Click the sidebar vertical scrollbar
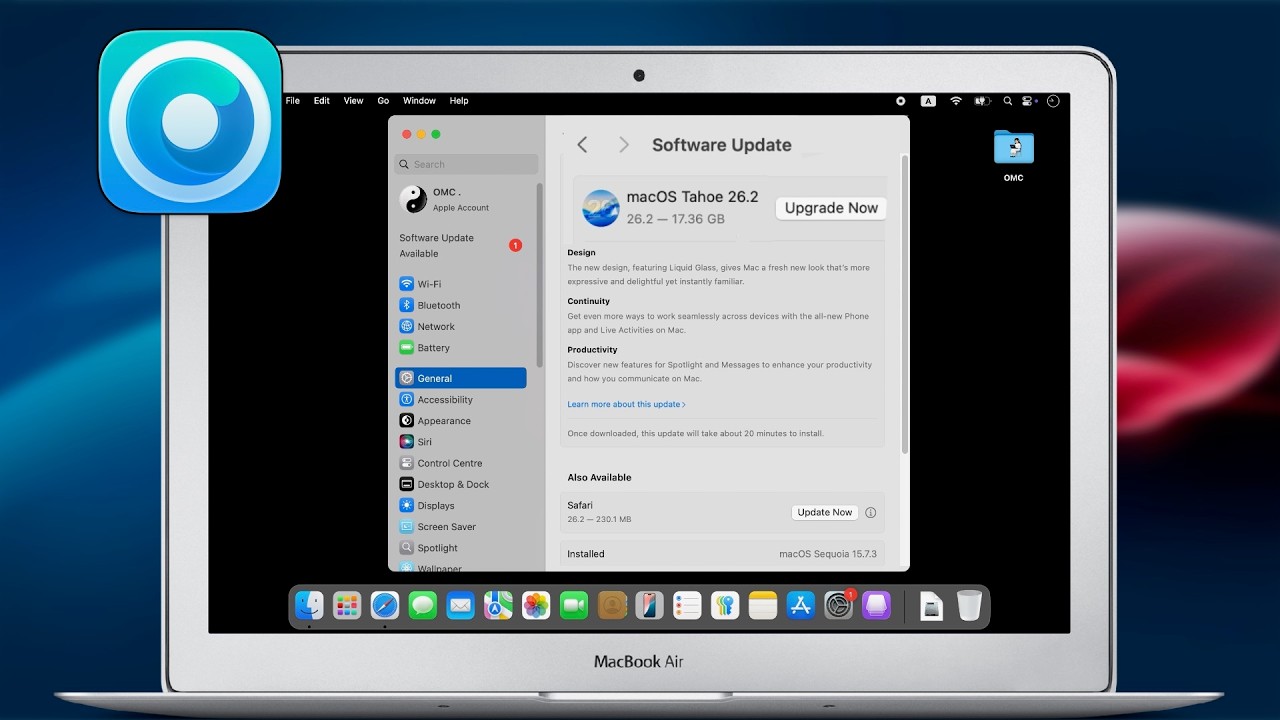Screen dimensions: 1280x720 (540, 274)
